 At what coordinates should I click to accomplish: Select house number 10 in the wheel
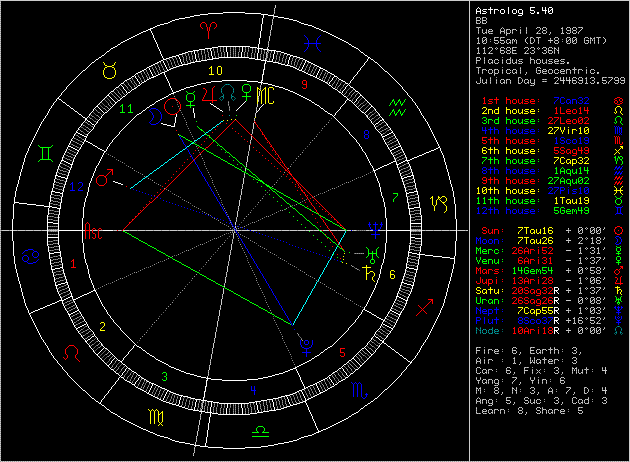(214, 71)
